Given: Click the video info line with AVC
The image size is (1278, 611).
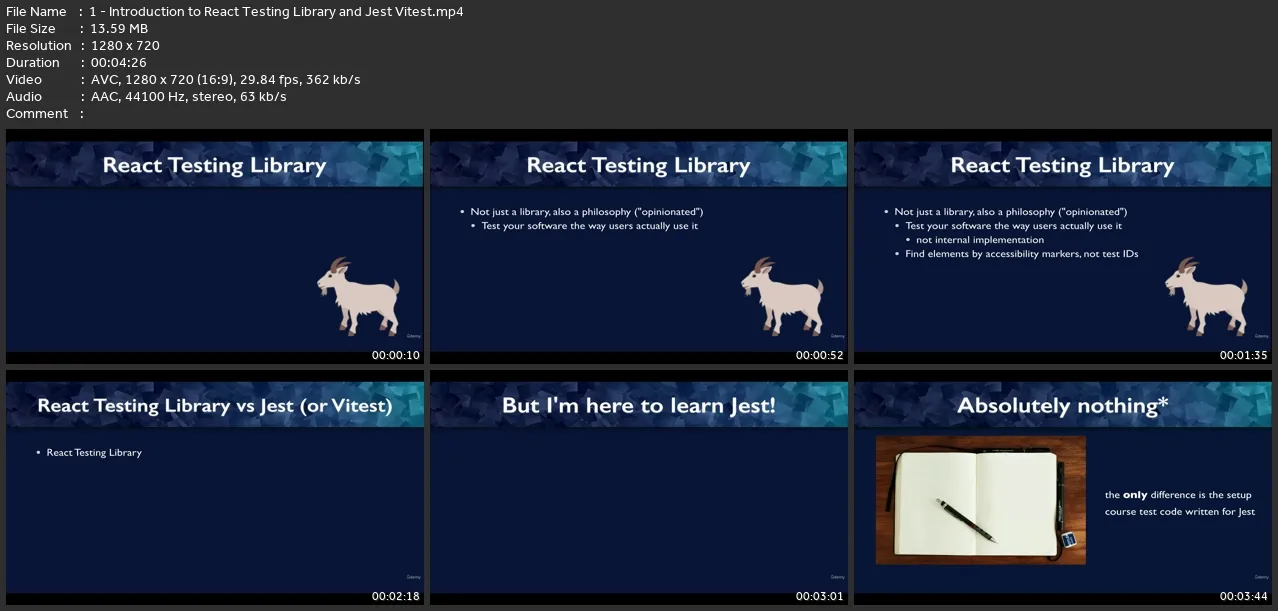Looking at the screenshot, I should coord(225,80).
